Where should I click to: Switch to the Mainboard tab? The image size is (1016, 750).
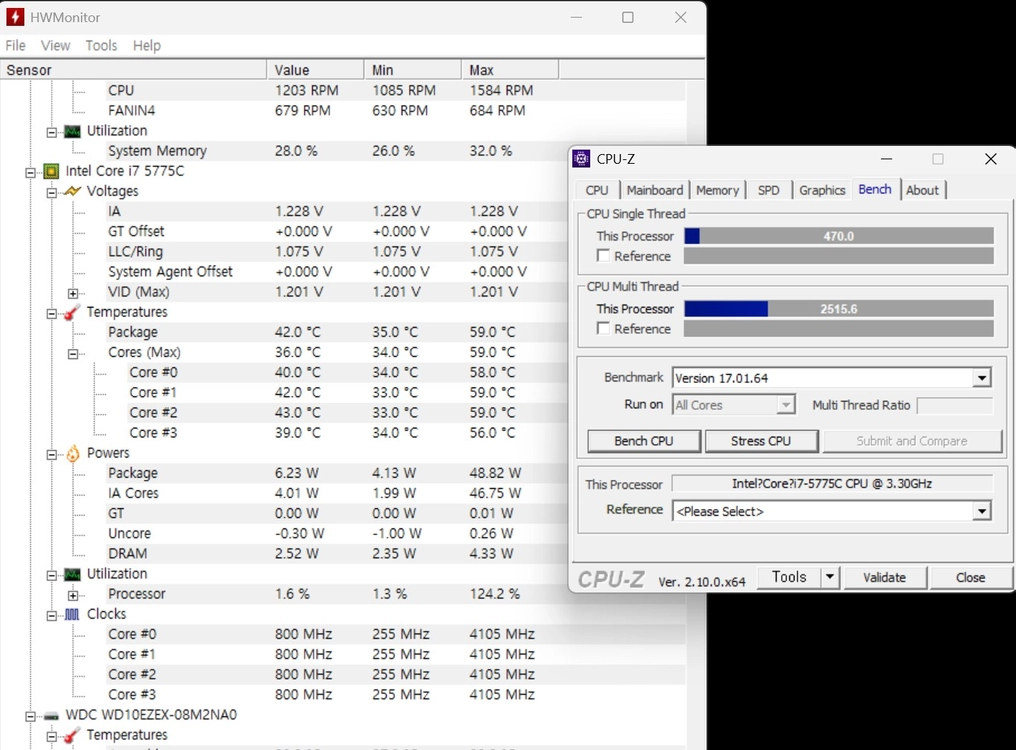(x=654, y=190)
